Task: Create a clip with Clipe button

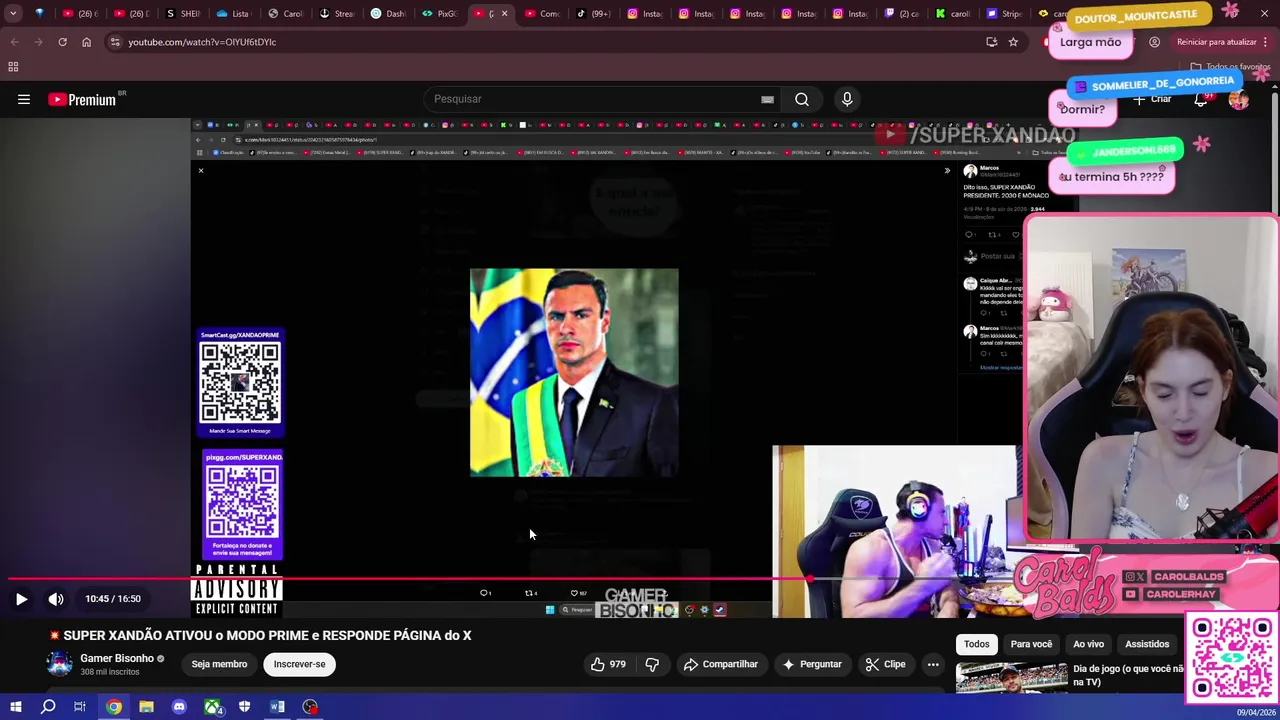Action: point(886,664)
